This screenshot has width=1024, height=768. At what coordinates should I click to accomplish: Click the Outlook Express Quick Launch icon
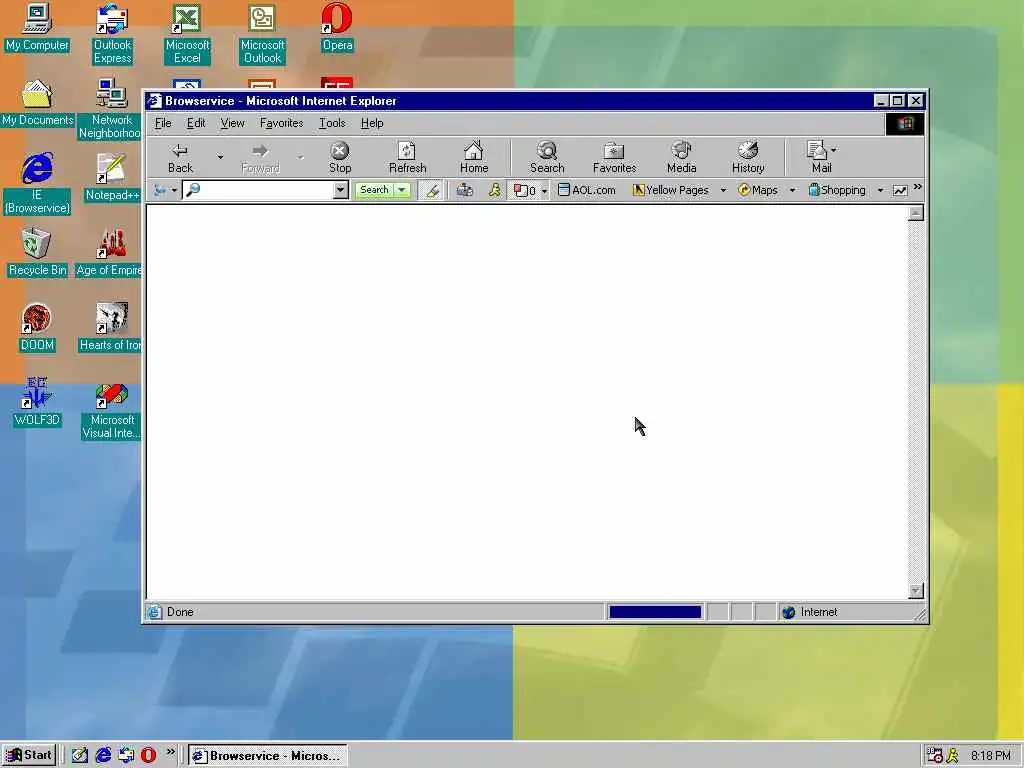coord(125,756)
